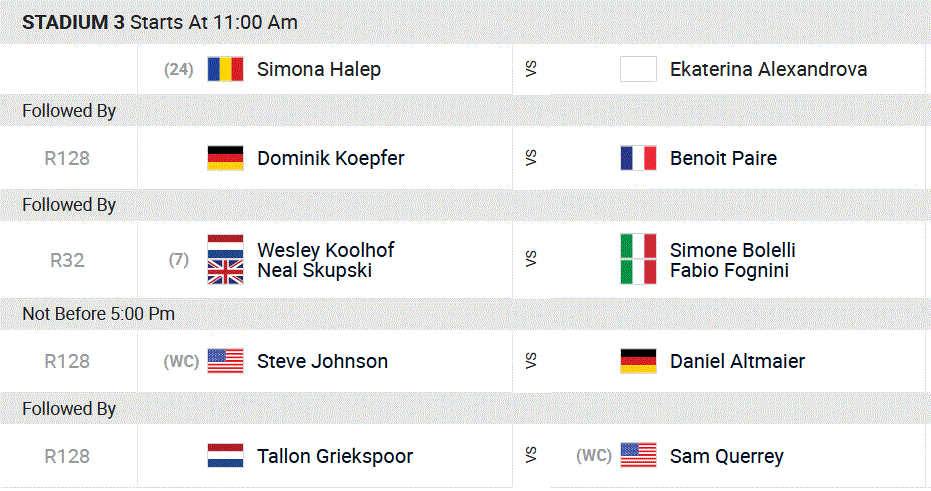Image resolution: width=931 pixels, height=491 pixels.
Task: Open Ekaterina Alexandrova's player profile
Action: point(768,69)
